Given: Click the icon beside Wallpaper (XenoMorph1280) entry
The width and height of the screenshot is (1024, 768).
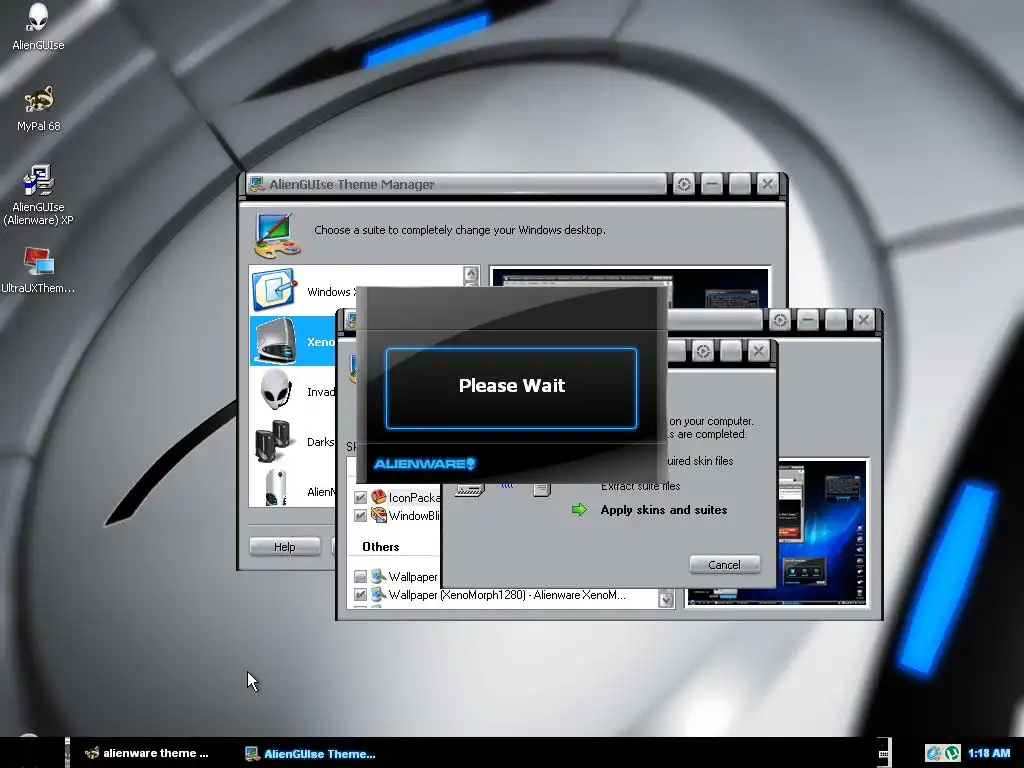Looking at the screenshot, I should (x=379, y=594).
